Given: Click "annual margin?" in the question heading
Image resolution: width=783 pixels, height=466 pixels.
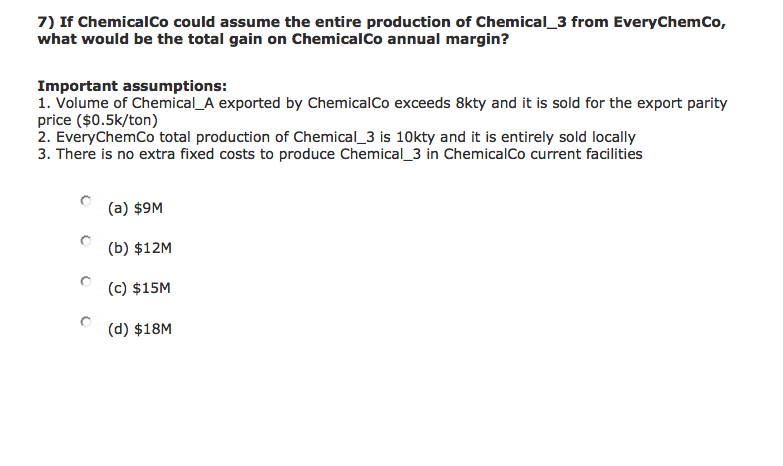Looking at the screenshot, I should click(x=448, y=39).
